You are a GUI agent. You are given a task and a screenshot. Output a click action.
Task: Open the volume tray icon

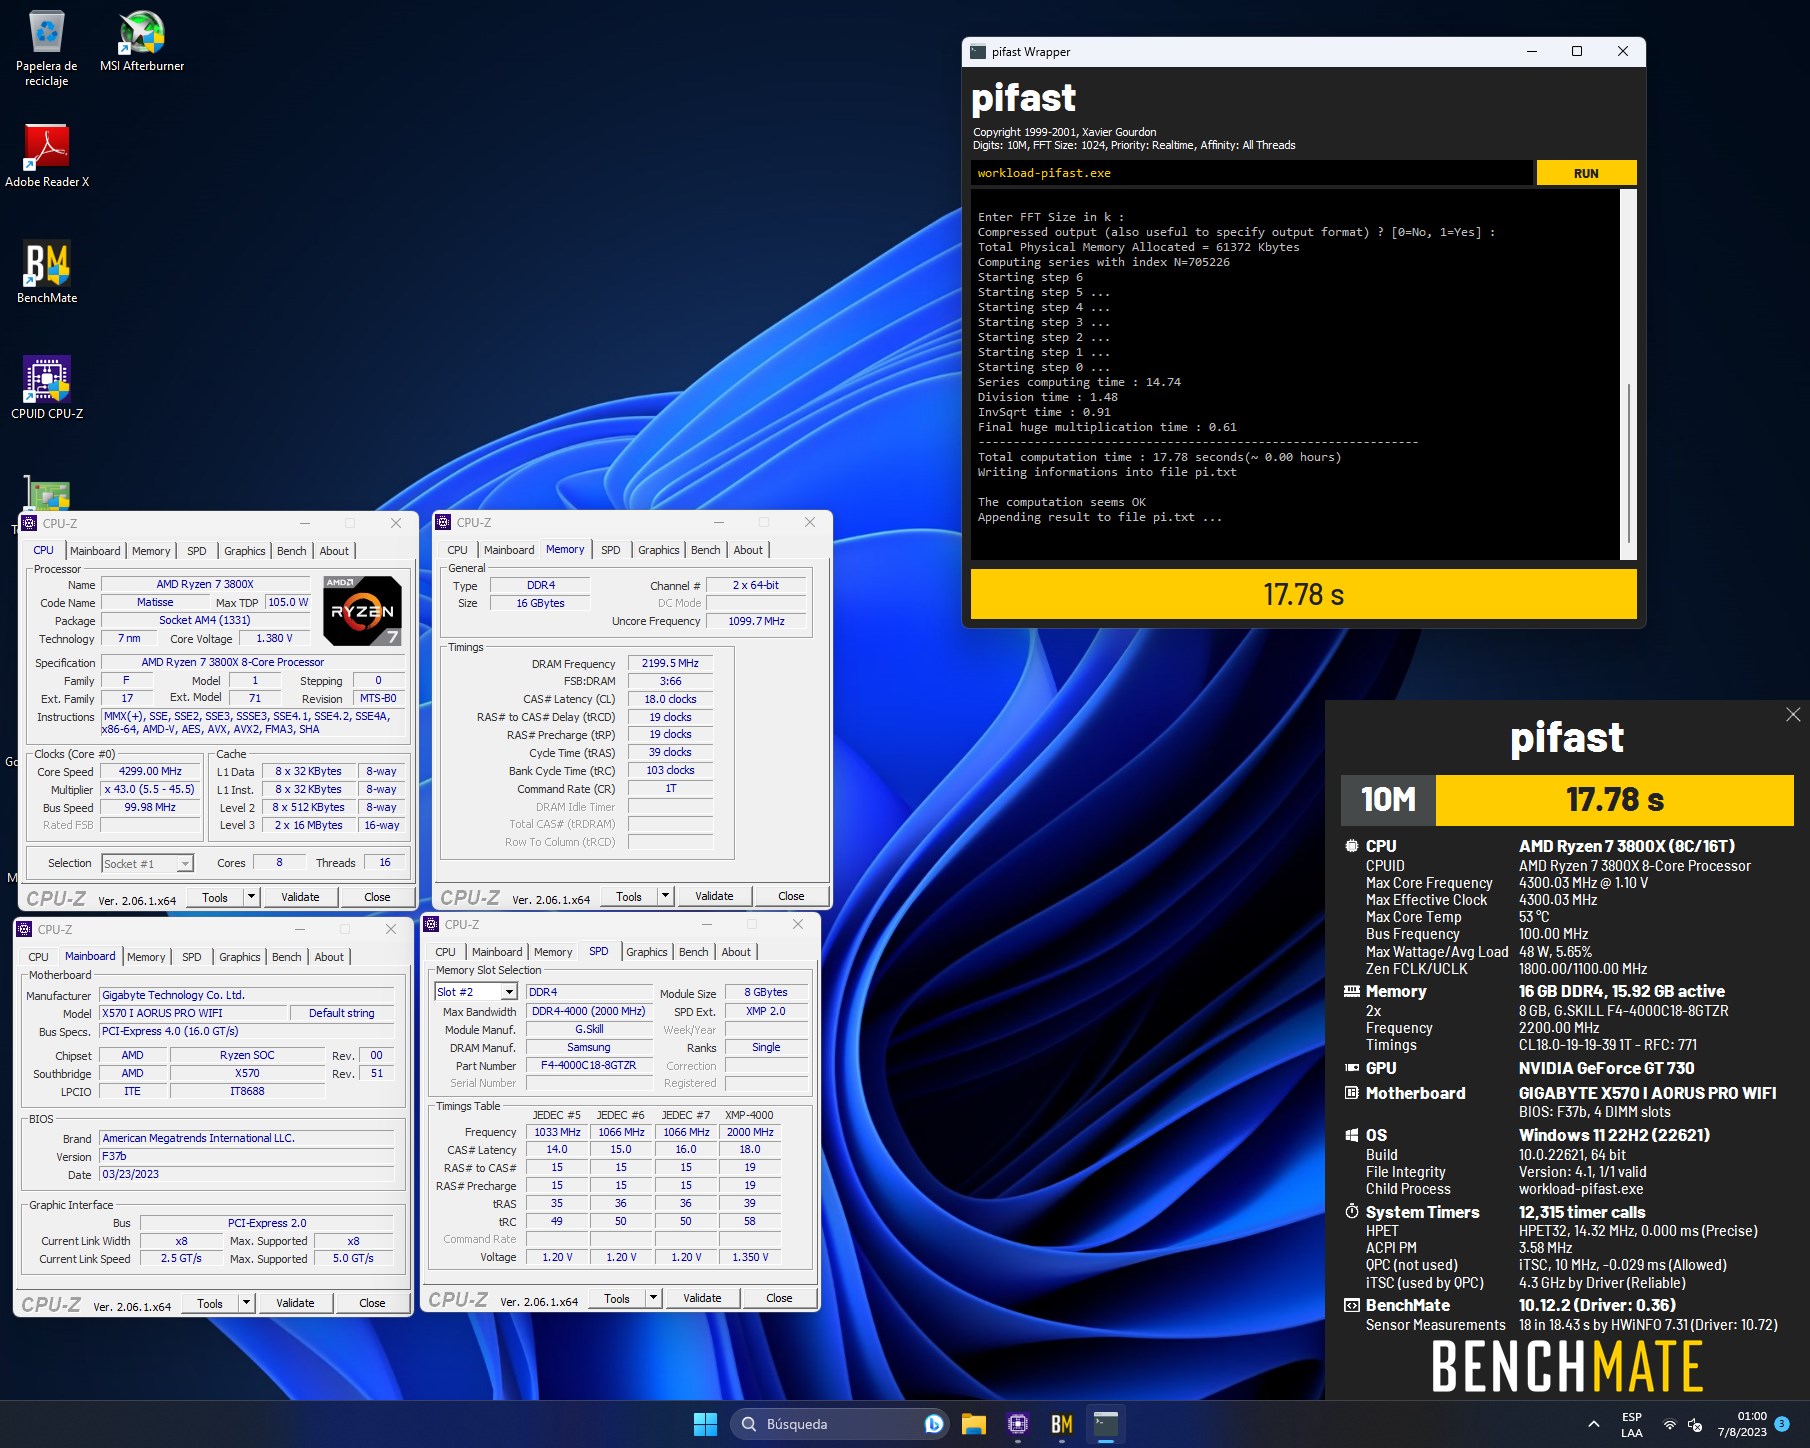point(1695,1425)
